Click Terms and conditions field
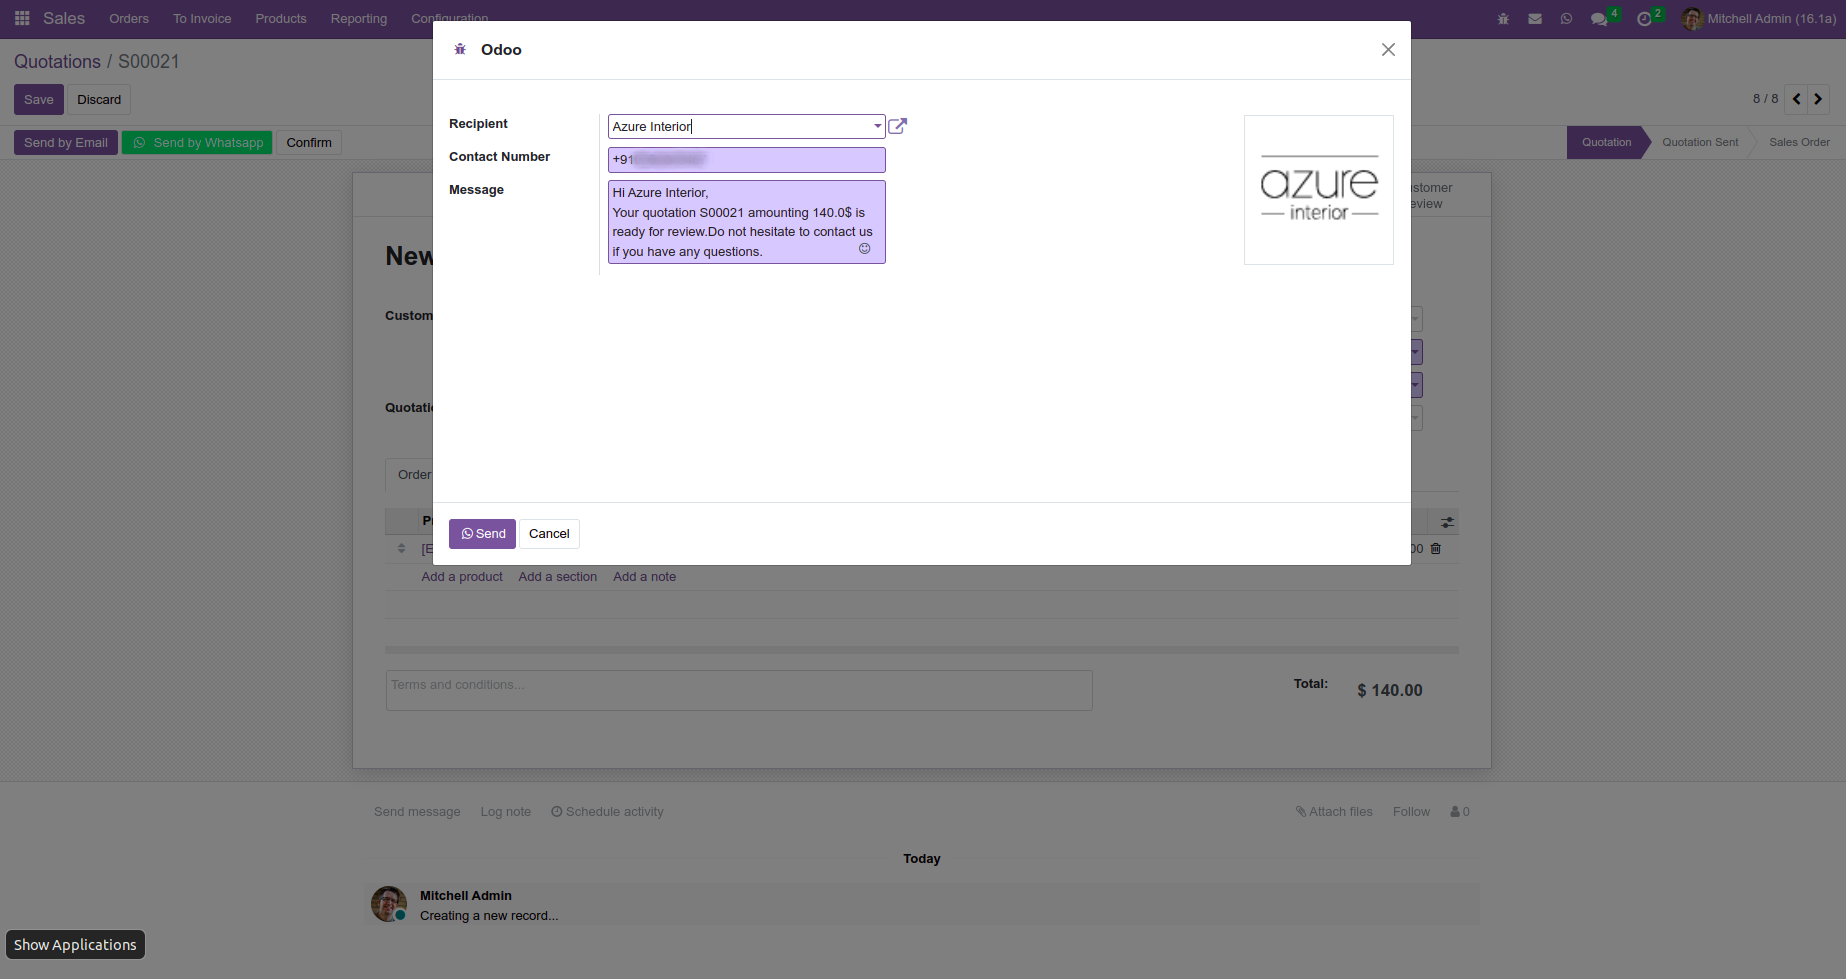The height and width of the screenshot is (979, 1846). (x=739, y=690)
